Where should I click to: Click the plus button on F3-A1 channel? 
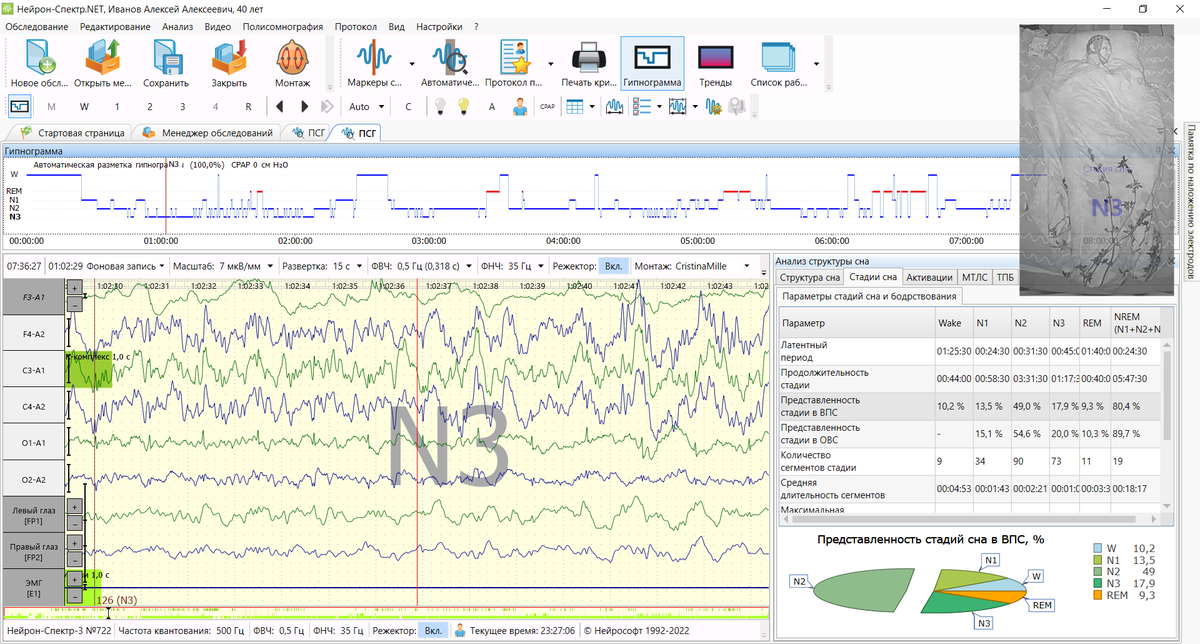(x=74, y=288)
